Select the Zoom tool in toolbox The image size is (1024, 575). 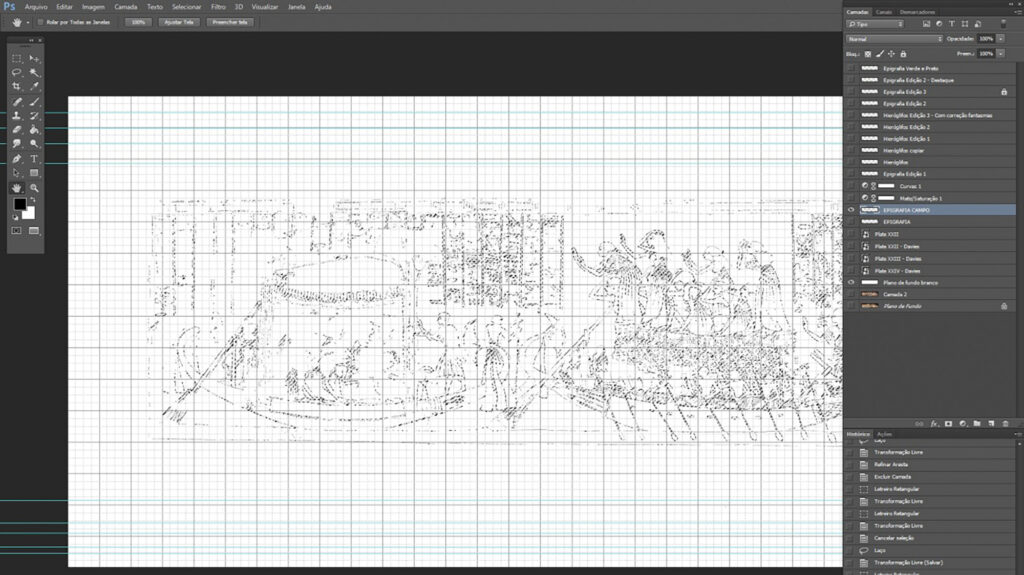(34, 188)
